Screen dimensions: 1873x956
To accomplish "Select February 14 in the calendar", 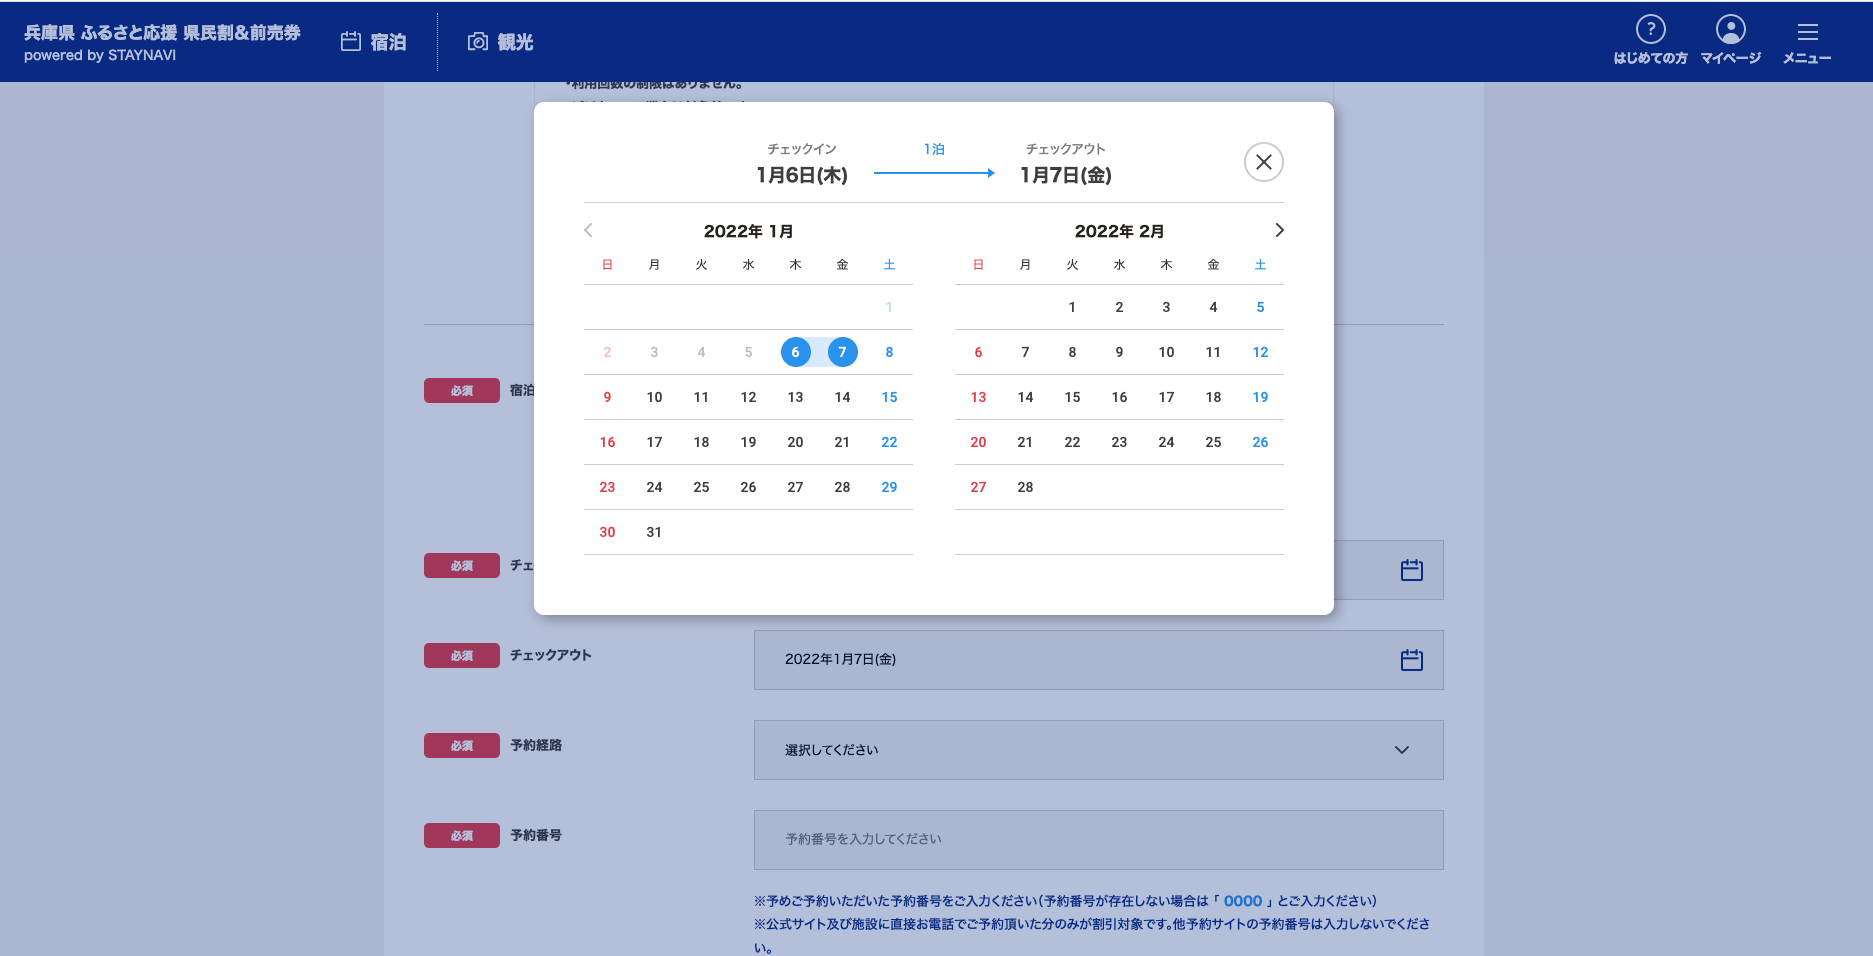I will point(1025,397).
